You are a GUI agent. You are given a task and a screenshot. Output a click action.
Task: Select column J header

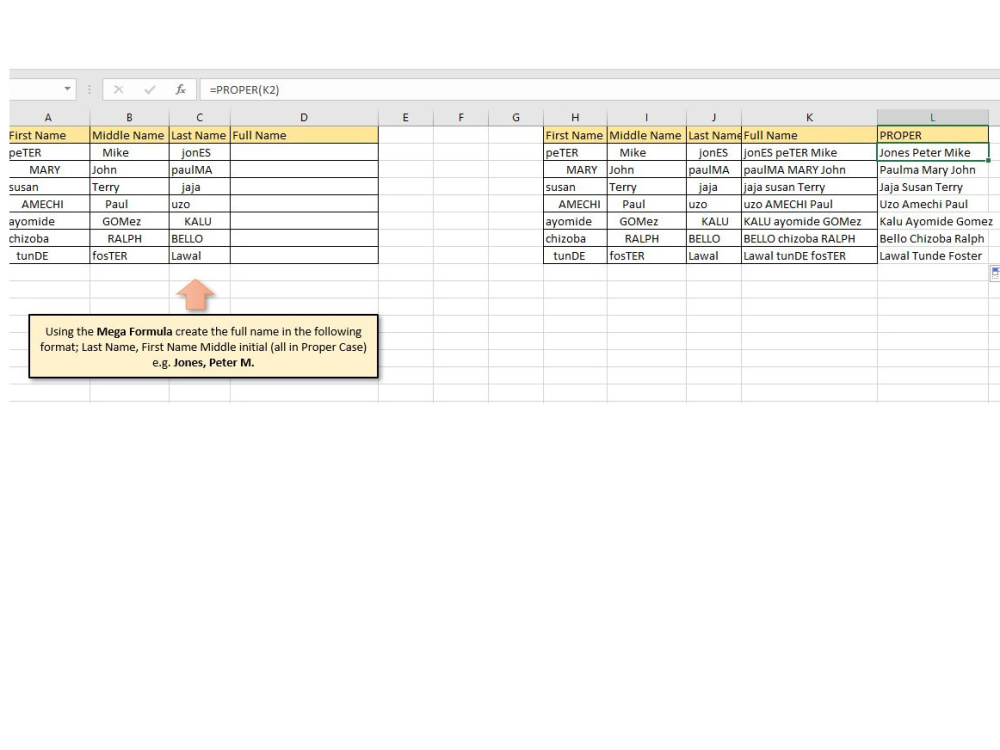pyautogui.click(x=714, y=117)
